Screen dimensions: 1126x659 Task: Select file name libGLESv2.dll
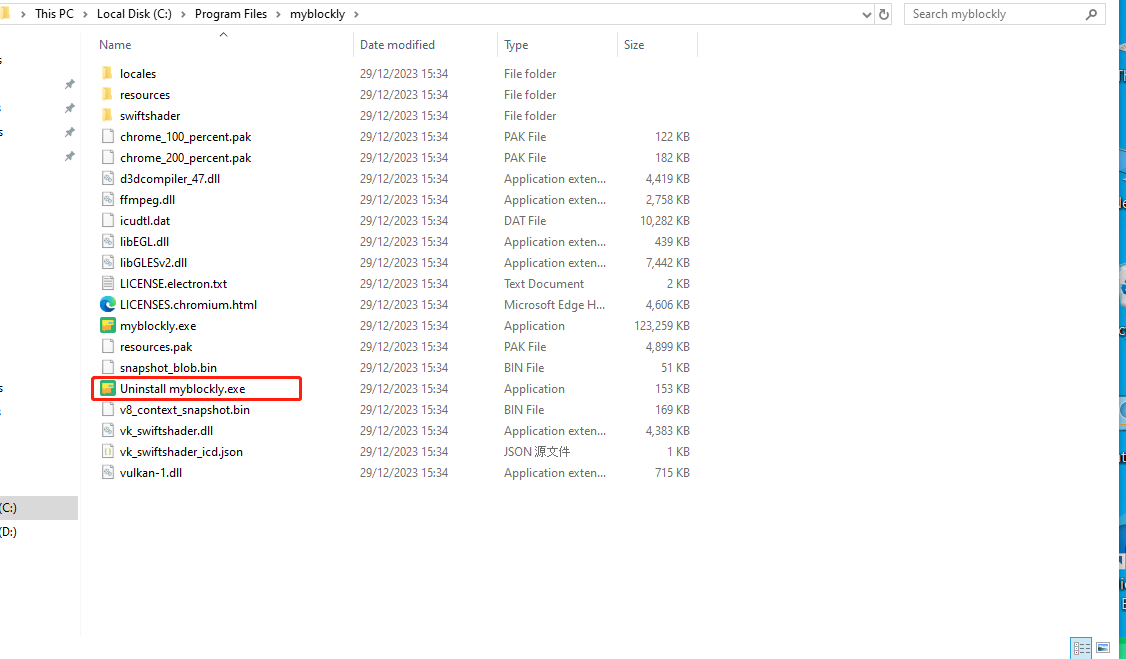(154, 263)
